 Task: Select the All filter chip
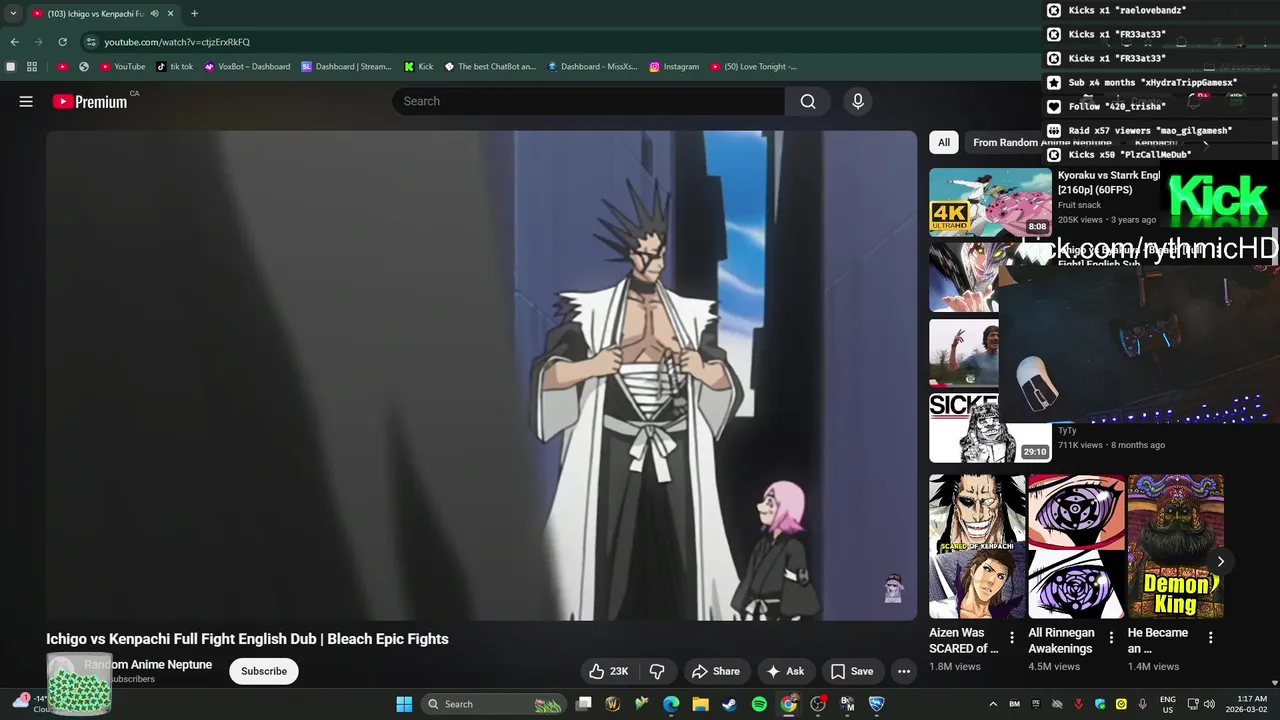pos(943,143)
